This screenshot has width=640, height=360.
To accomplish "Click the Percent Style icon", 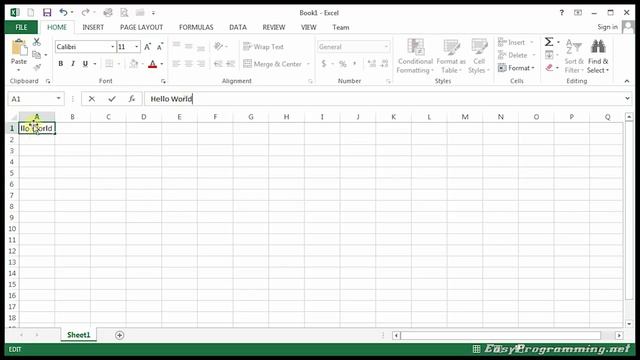I will point(343,64).
